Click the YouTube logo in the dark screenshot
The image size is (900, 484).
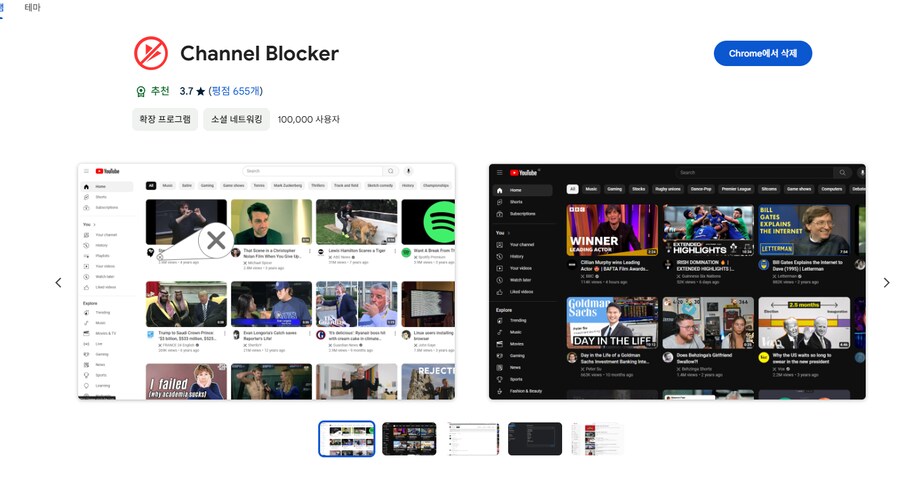click(x=523, y=172)
